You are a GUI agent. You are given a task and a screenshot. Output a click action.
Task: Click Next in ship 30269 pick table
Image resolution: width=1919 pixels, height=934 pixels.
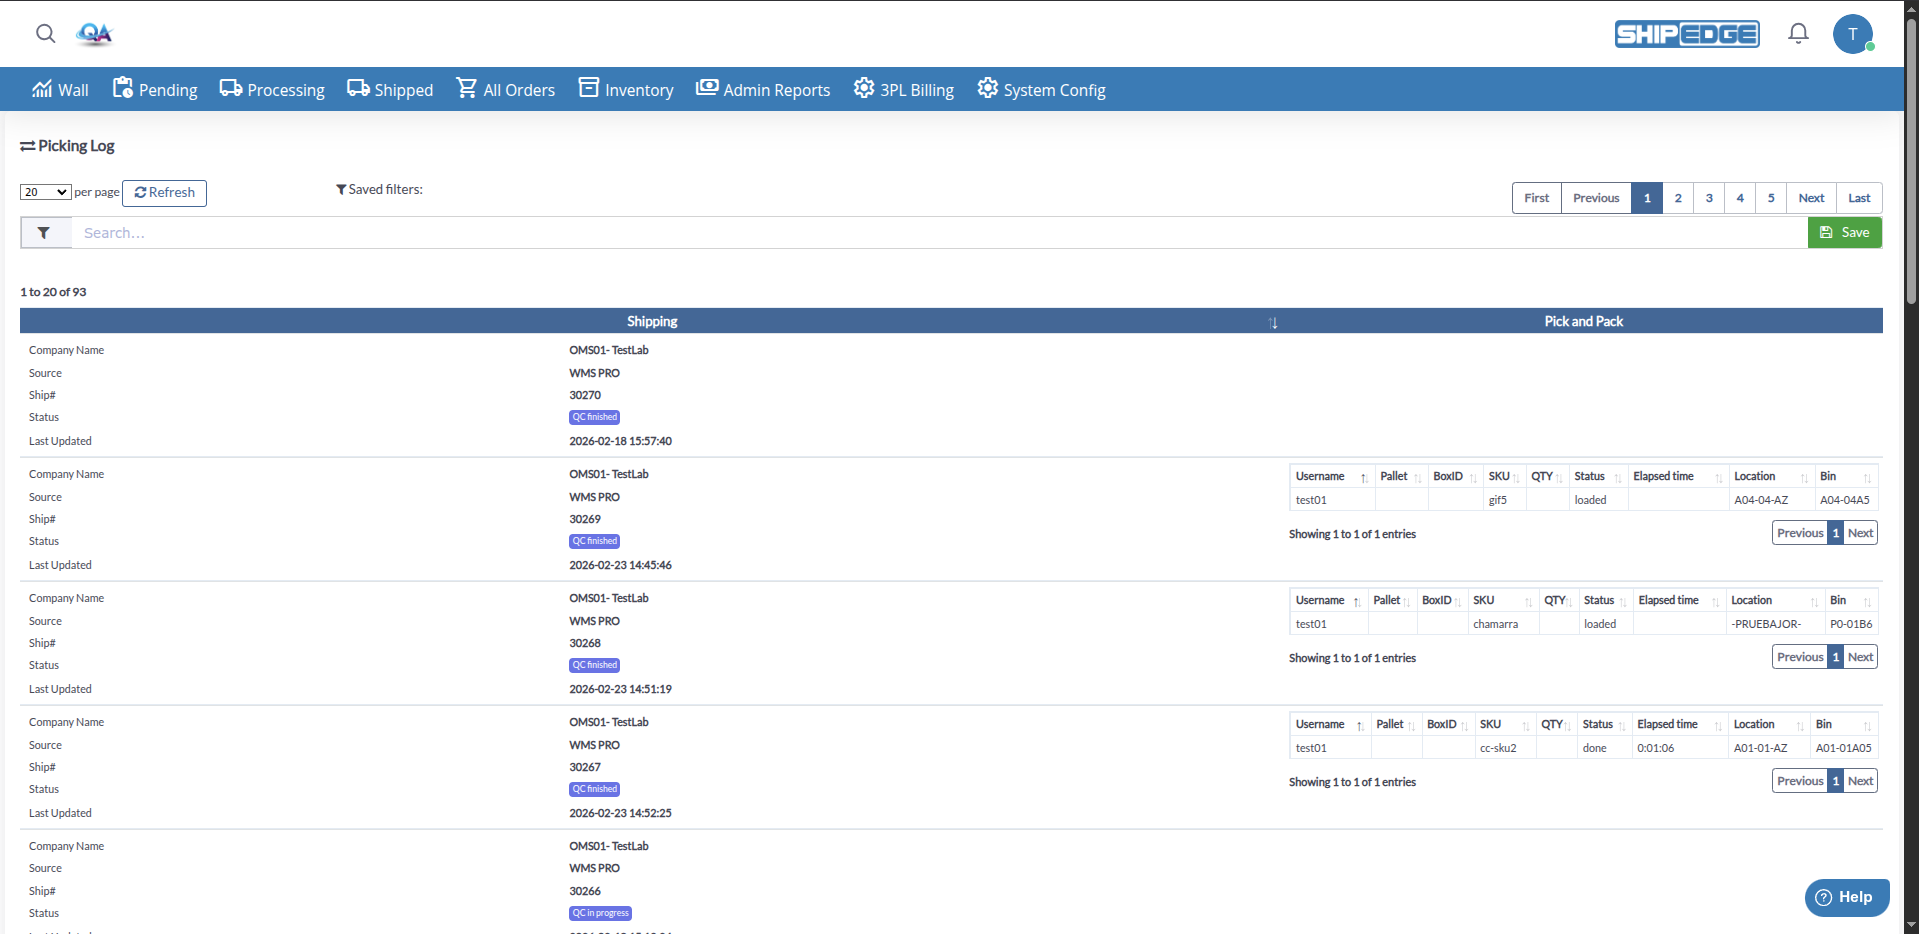(x=1860, y=533)
